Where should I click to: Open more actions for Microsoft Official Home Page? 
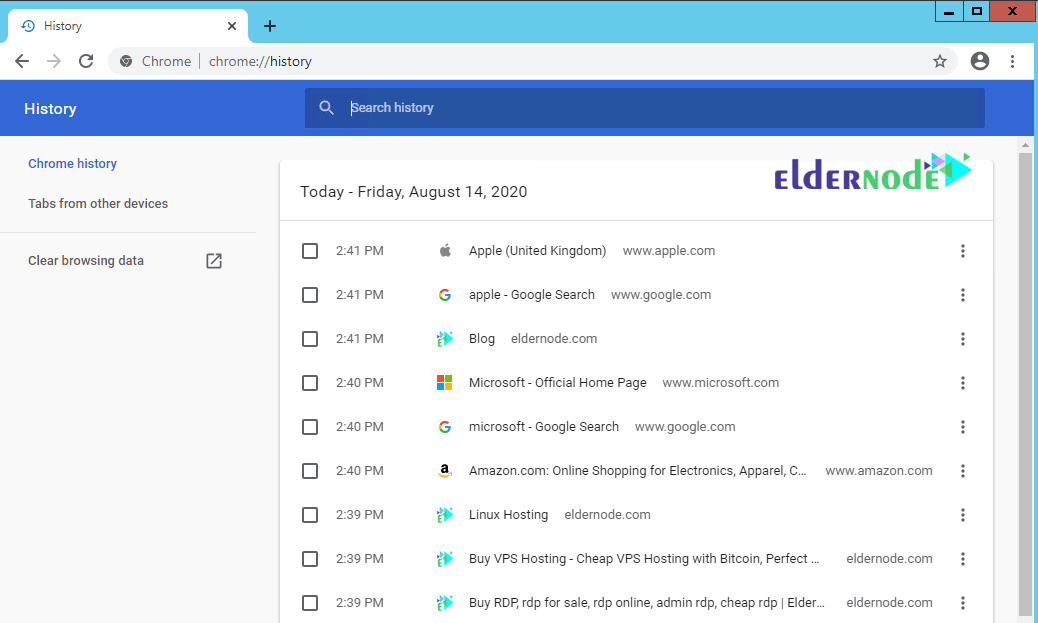tap(963, 383)
